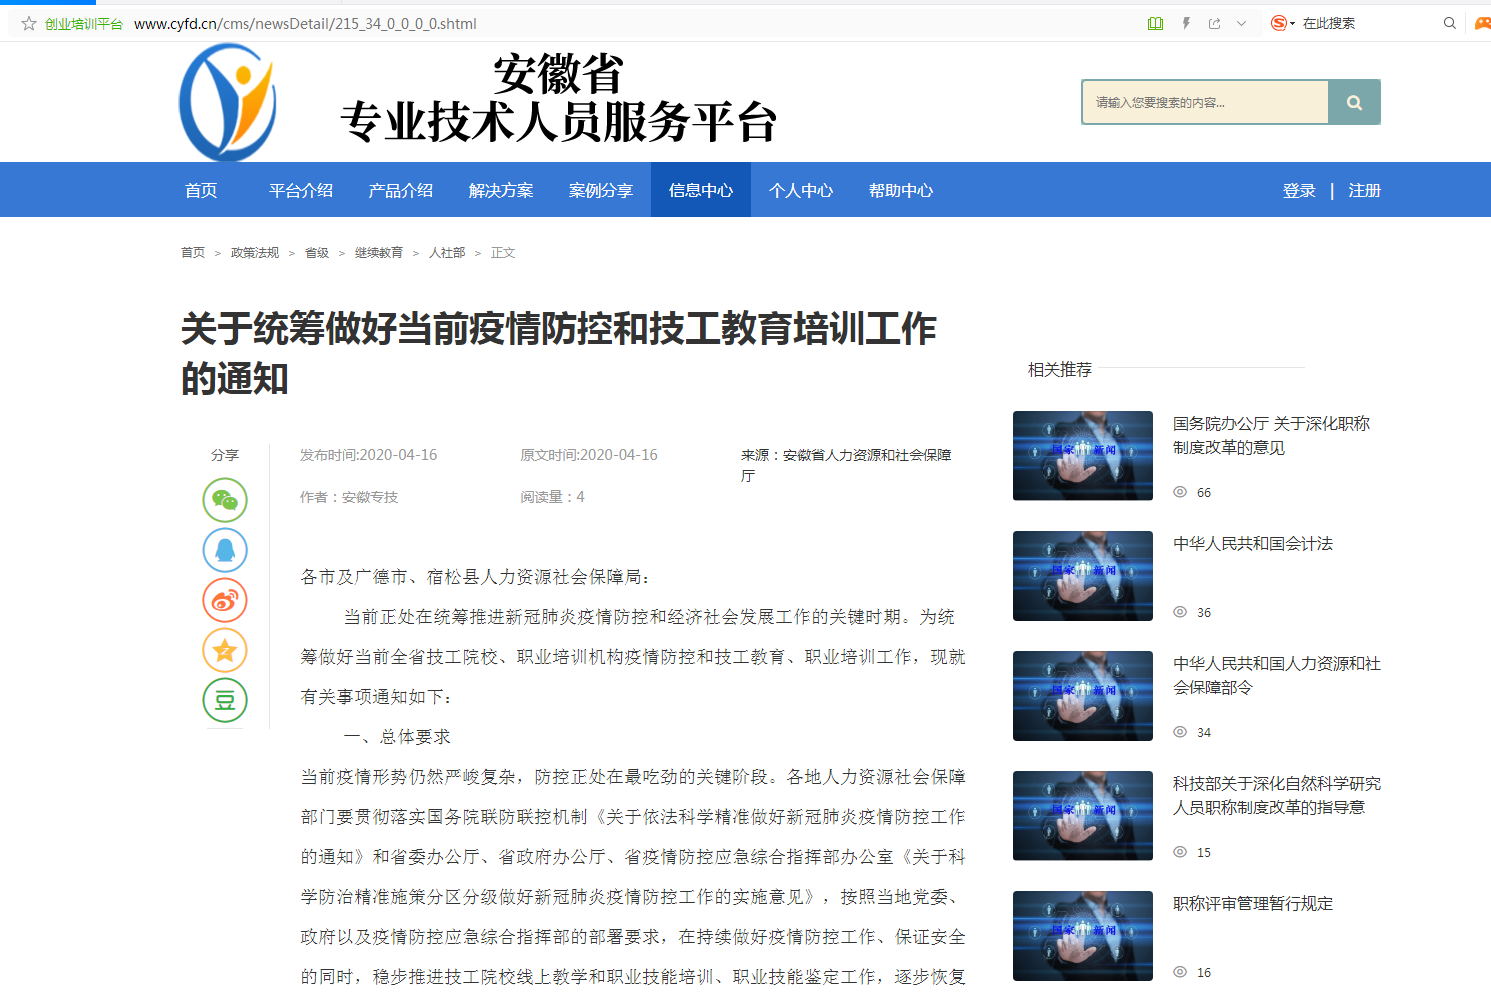
Task: Click 继续教育 breadcrumb link
Action: tap(379, 253)
